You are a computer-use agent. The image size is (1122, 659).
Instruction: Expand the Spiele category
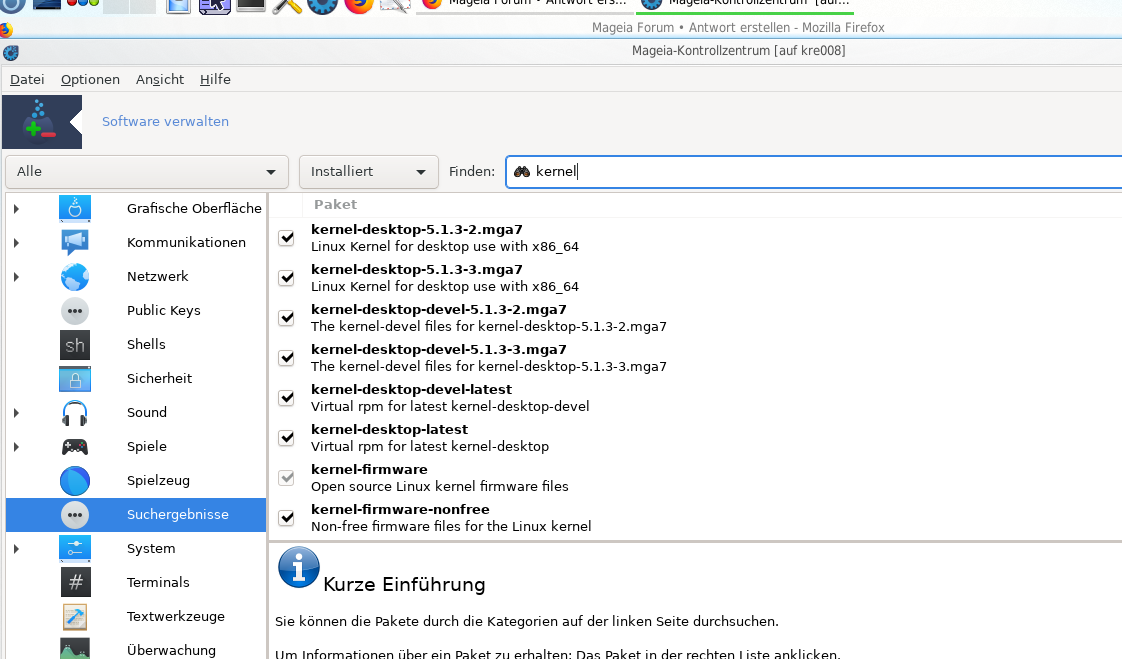(x=16, y=446)
